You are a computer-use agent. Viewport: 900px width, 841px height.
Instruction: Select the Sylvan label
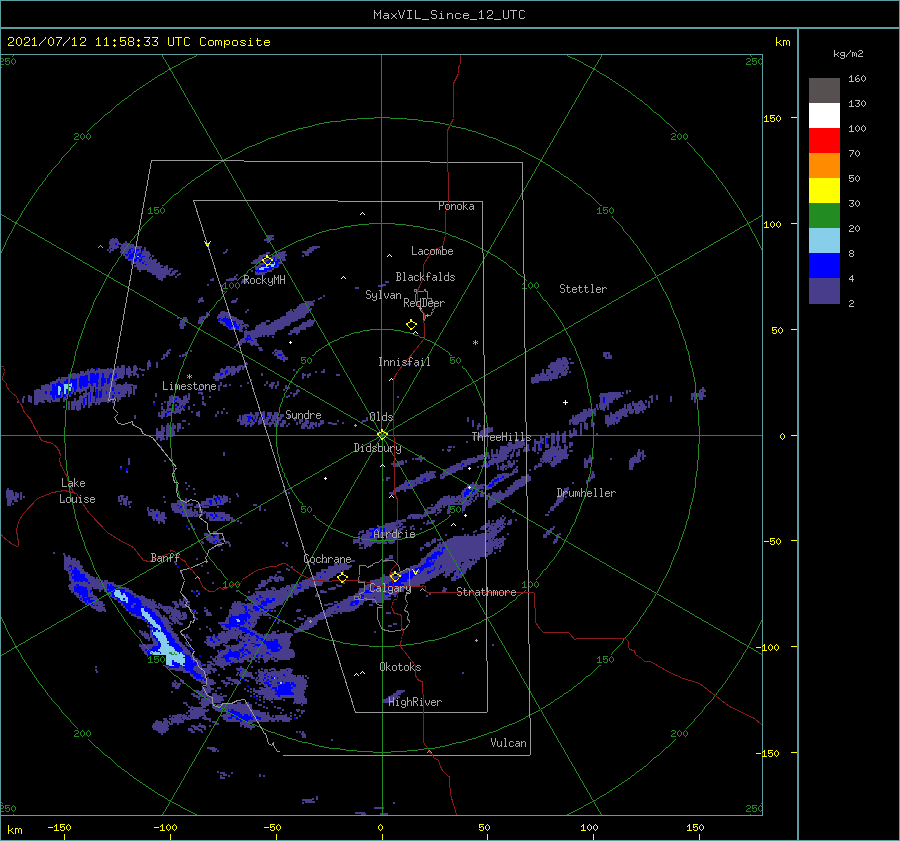click(383, 295)
